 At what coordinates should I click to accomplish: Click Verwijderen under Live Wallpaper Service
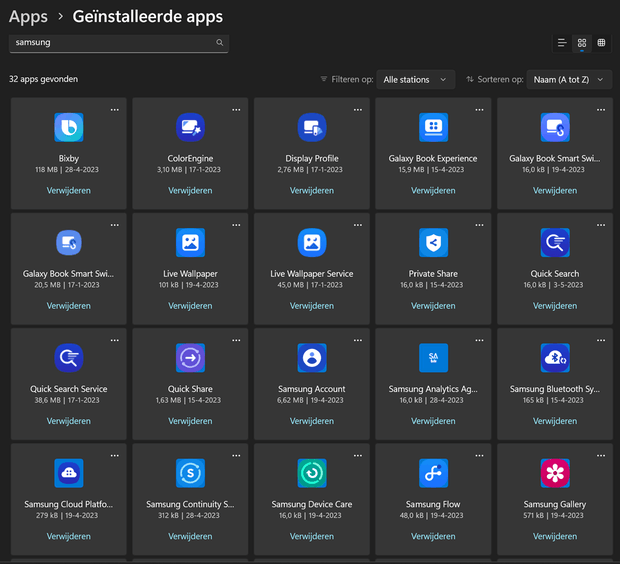312,306
